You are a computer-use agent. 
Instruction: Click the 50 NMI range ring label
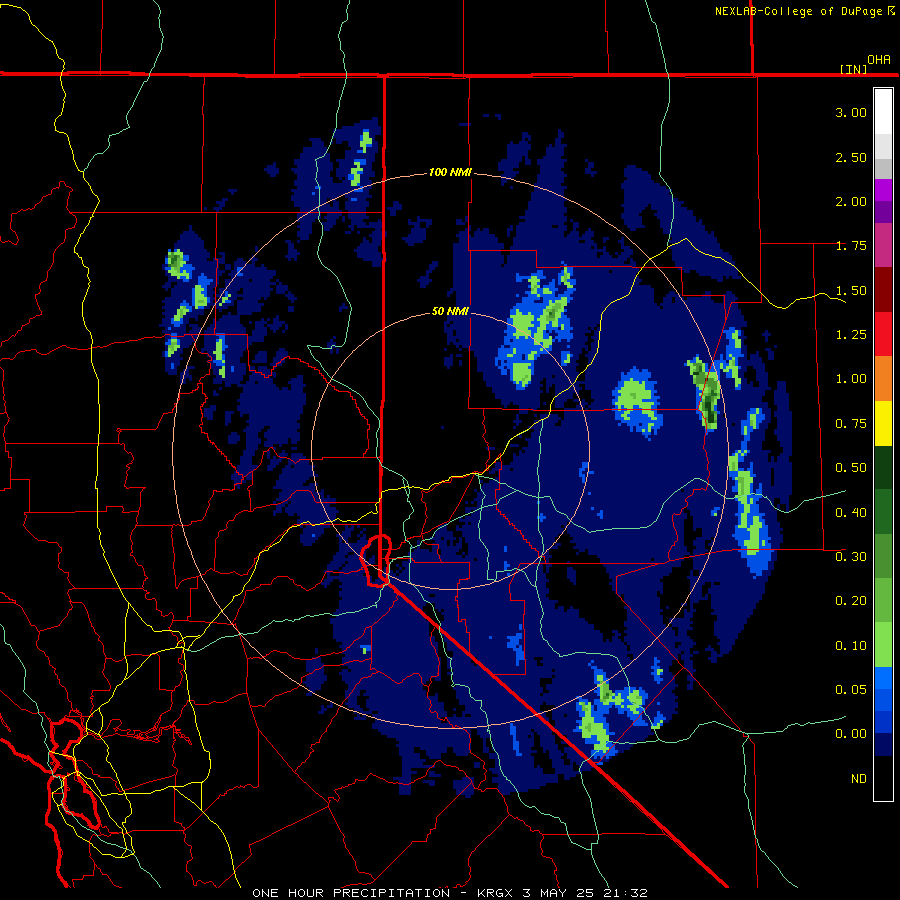[x=450, y=311]
